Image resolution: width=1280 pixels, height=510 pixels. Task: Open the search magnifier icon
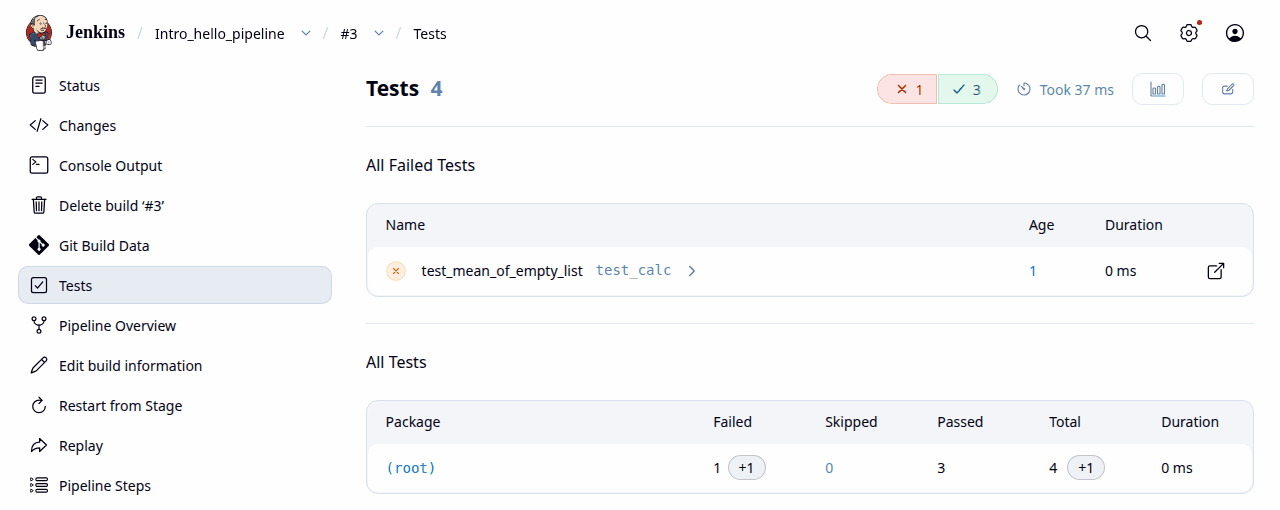1143,33
